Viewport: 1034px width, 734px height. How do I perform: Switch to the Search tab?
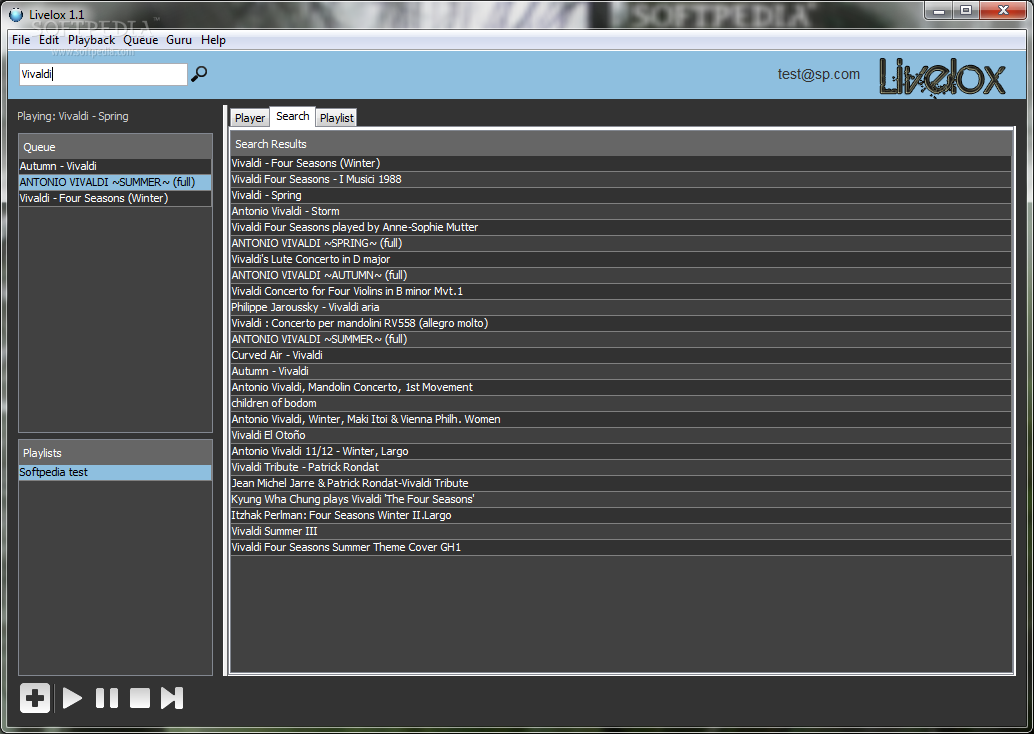point(292,116)
